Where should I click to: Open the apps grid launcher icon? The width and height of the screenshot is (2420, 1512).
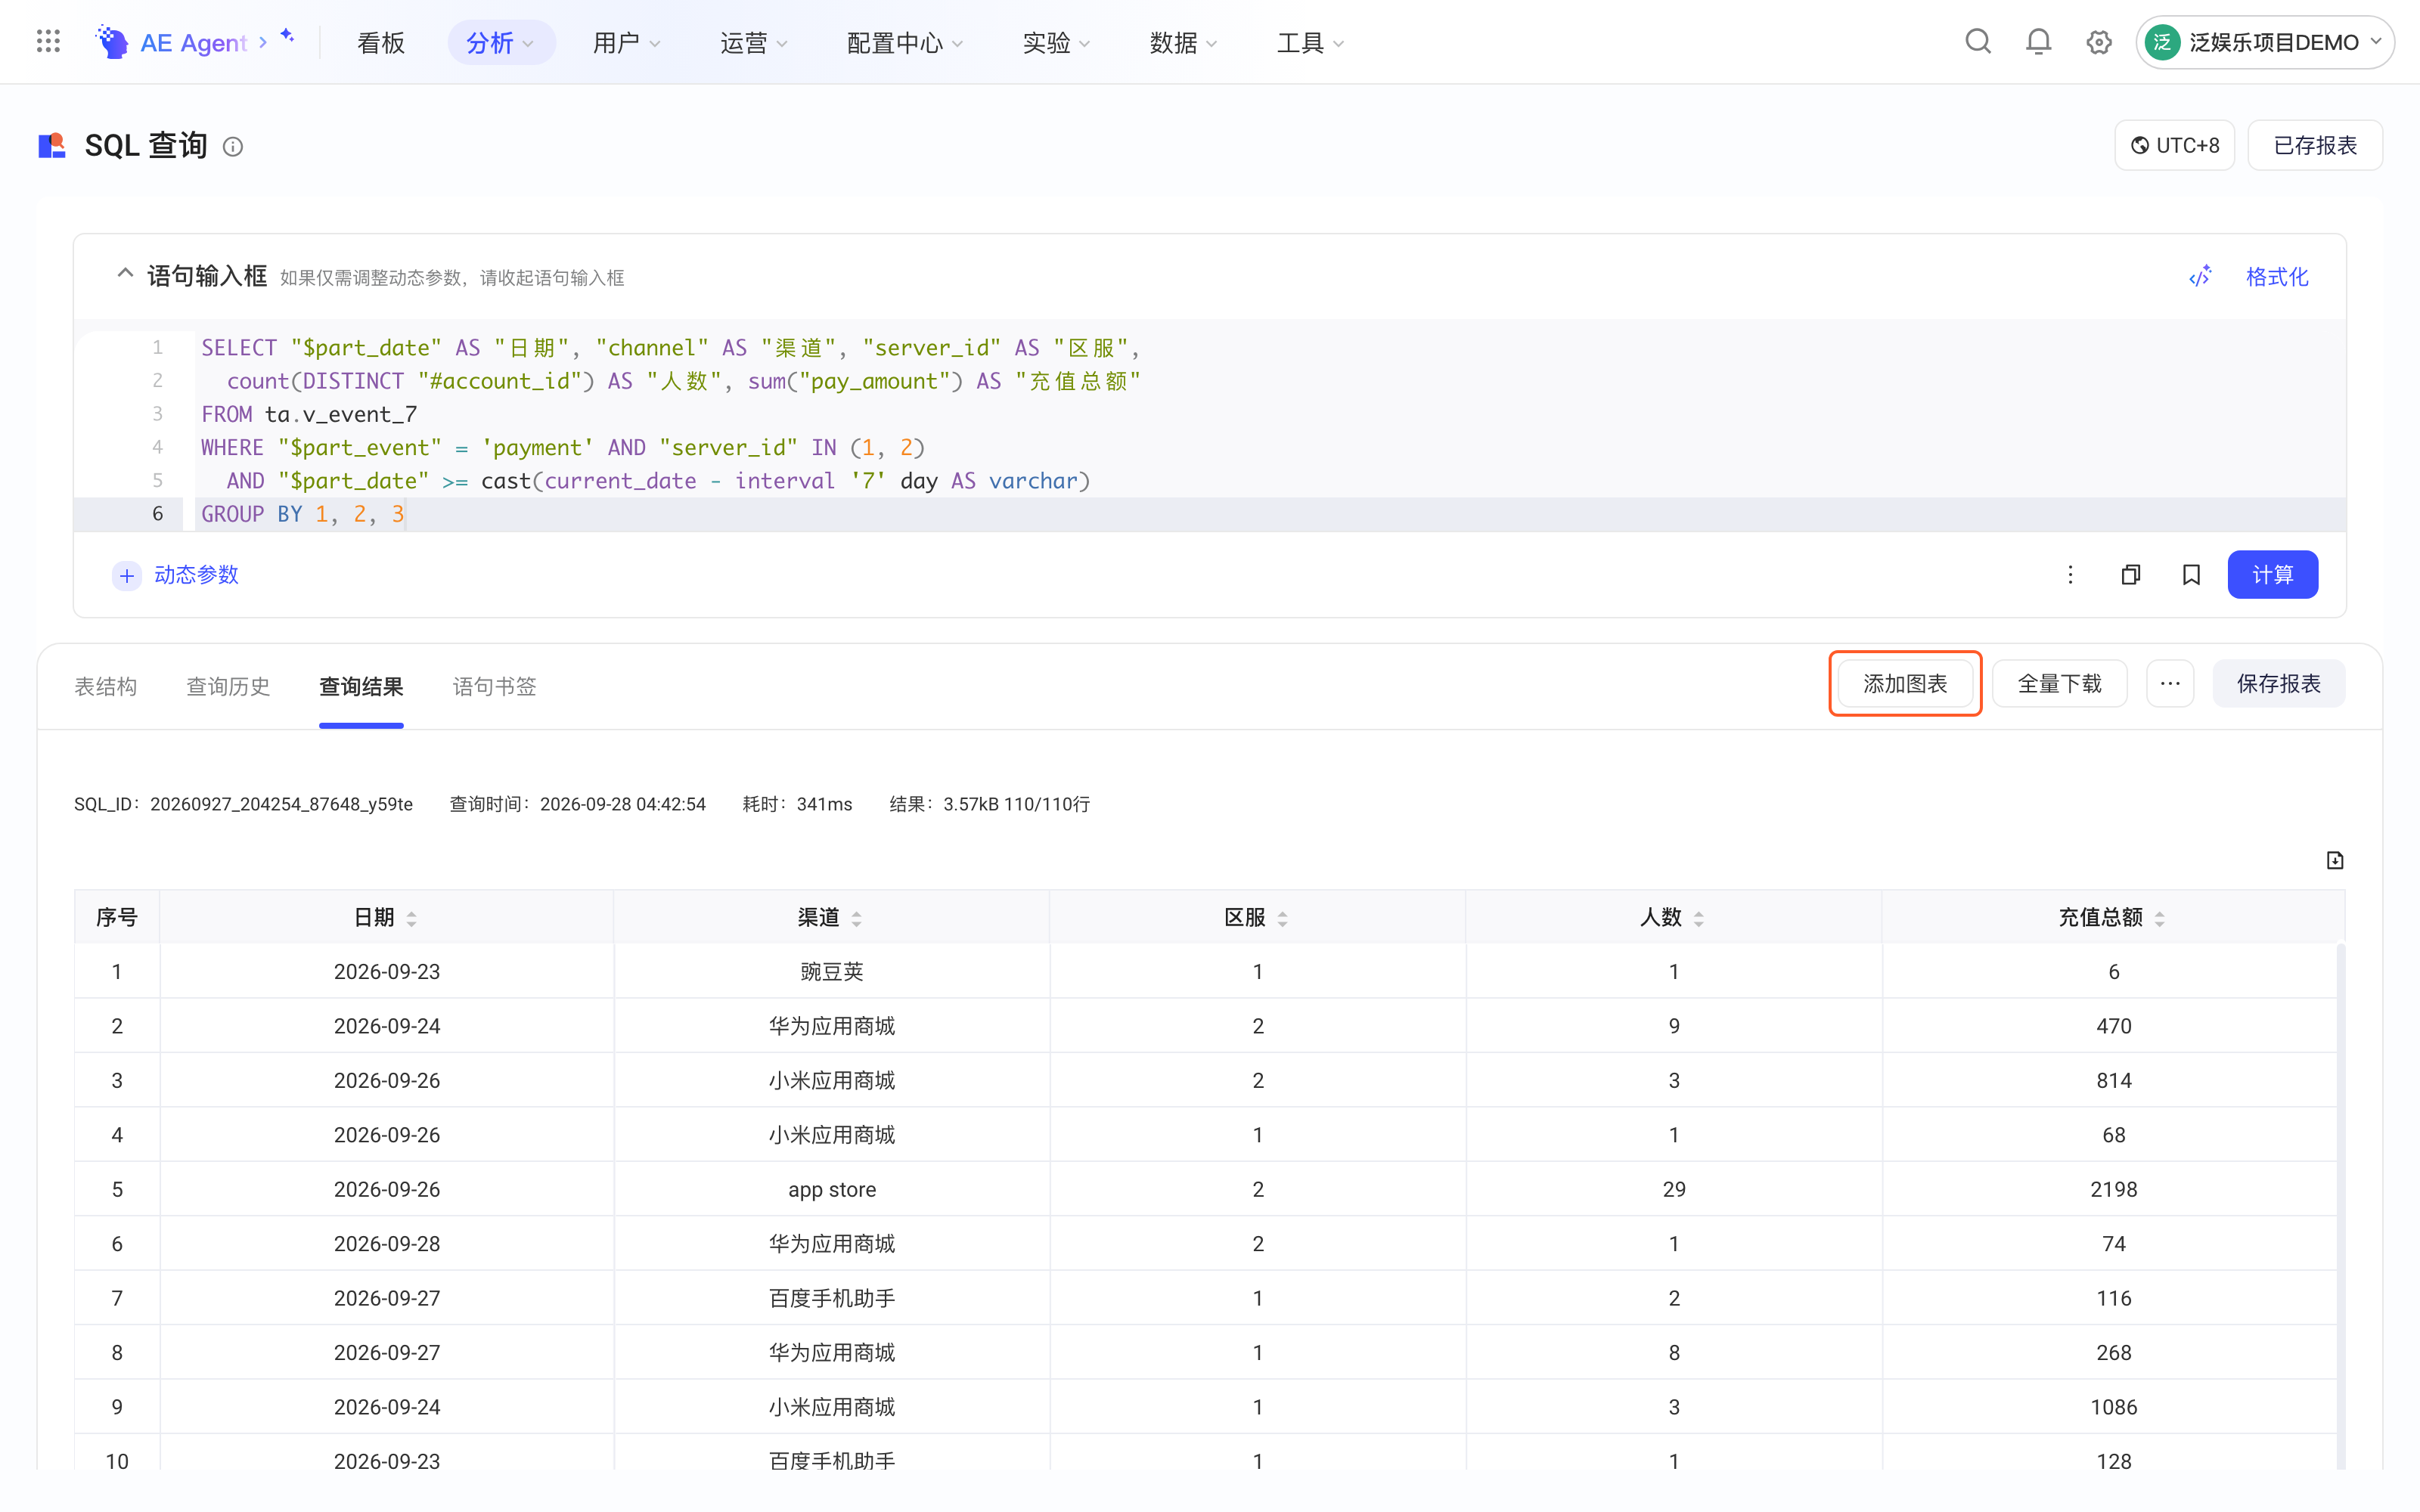[48, 42]
